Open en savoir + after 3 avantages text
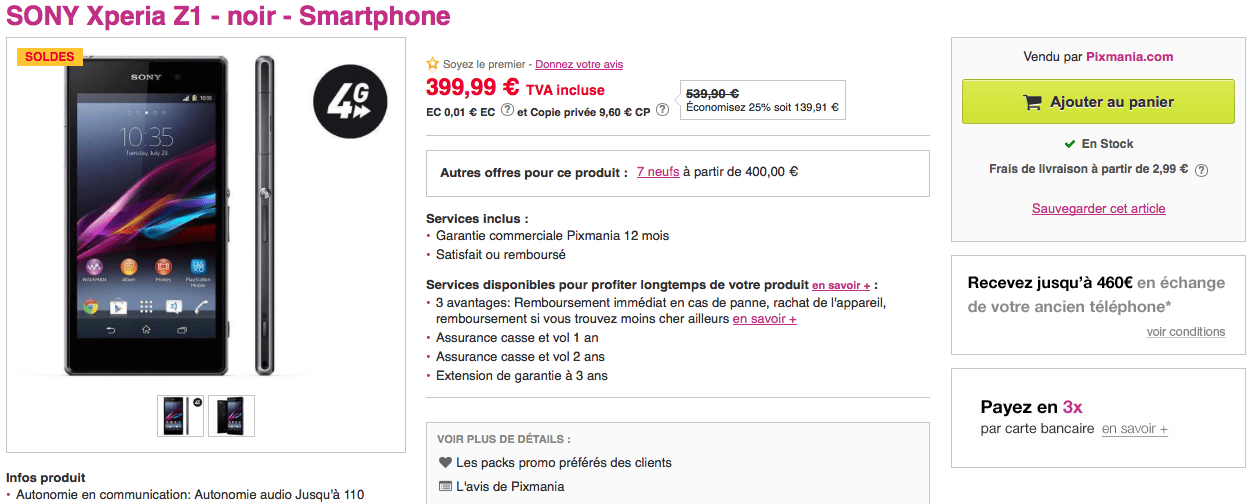 coord(764,319)
